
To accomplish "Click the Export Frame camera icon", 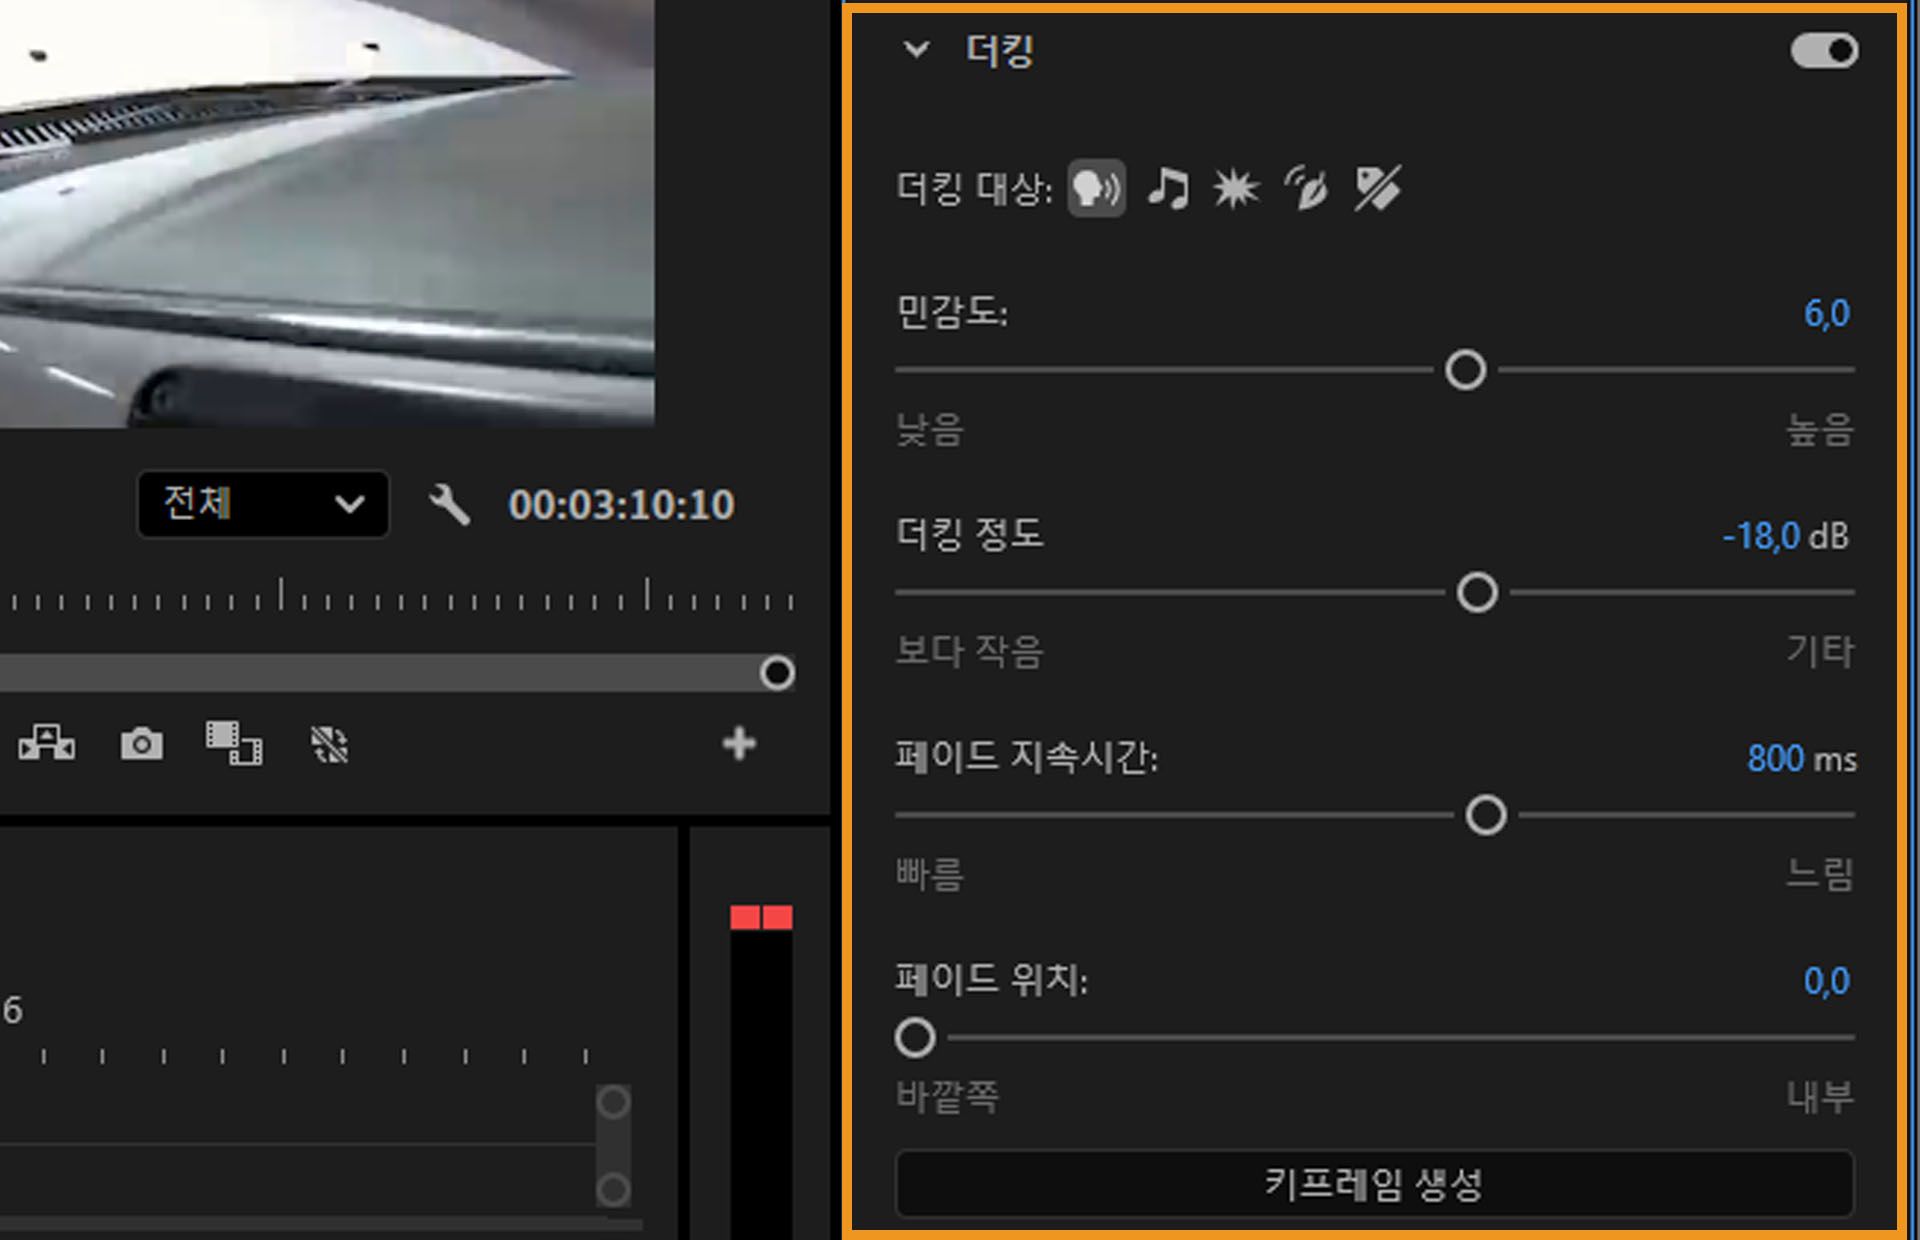I will coord(142,744).
